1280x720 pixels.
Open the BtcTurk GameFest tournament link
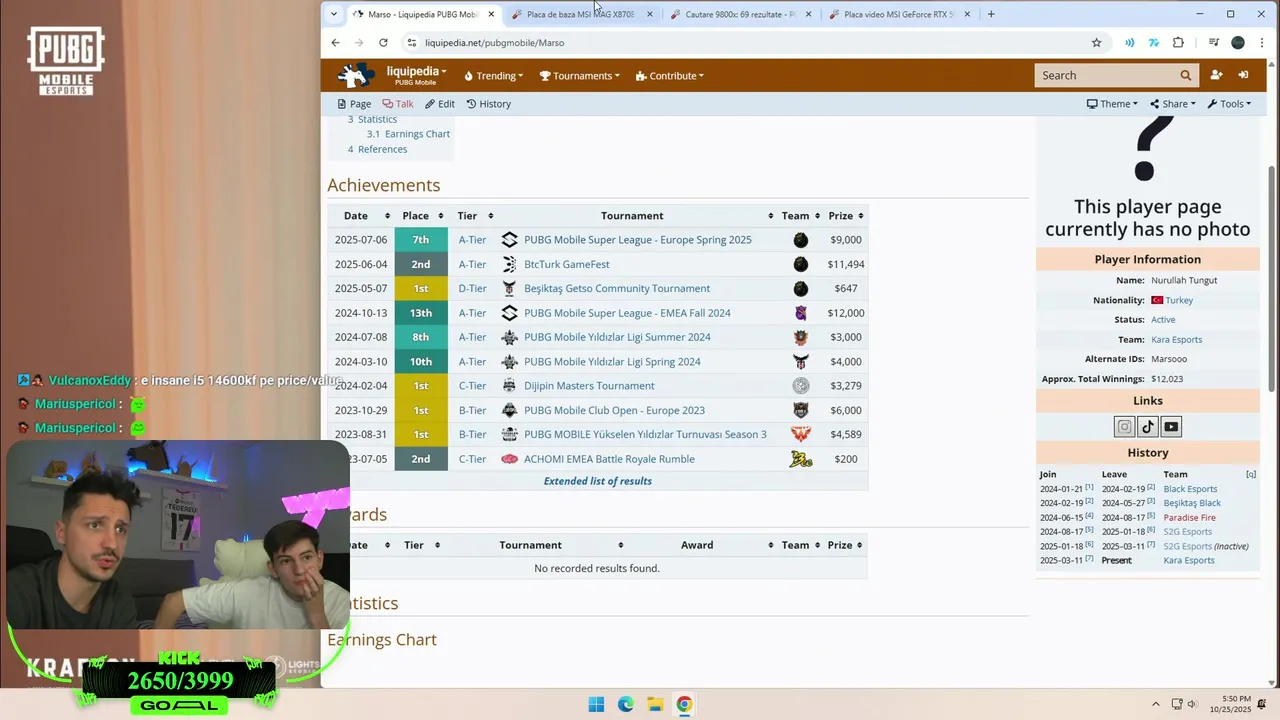coord(567,264)
